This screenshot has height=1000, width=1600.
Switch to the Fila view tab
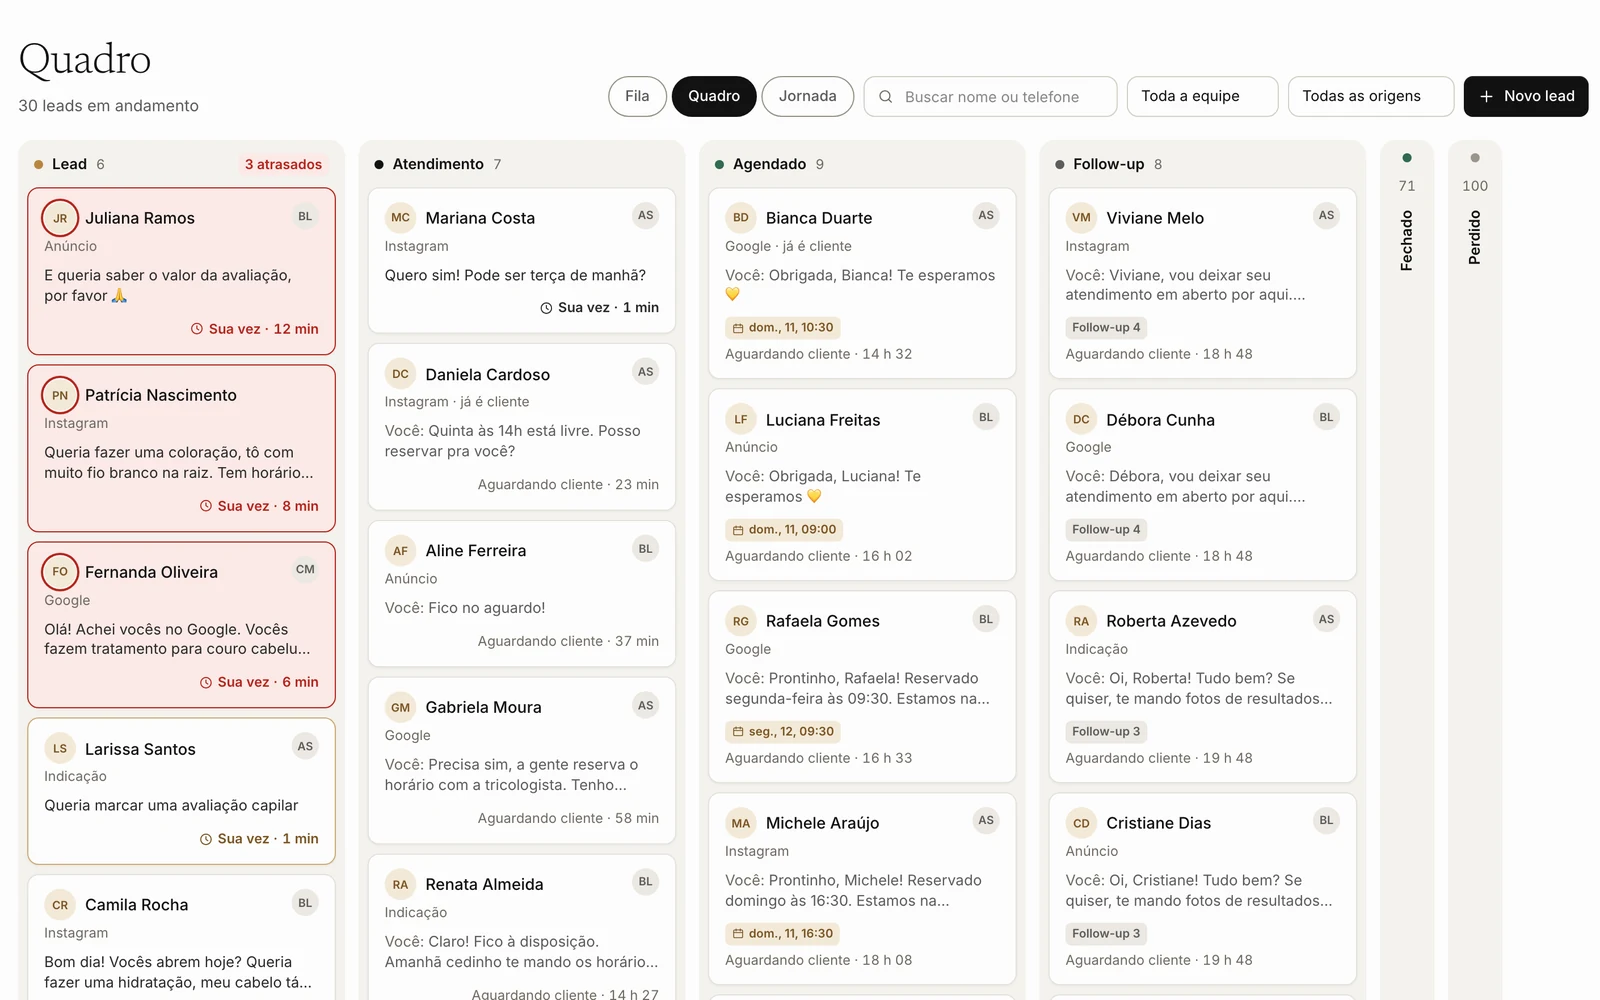click(x=637, y=96)
